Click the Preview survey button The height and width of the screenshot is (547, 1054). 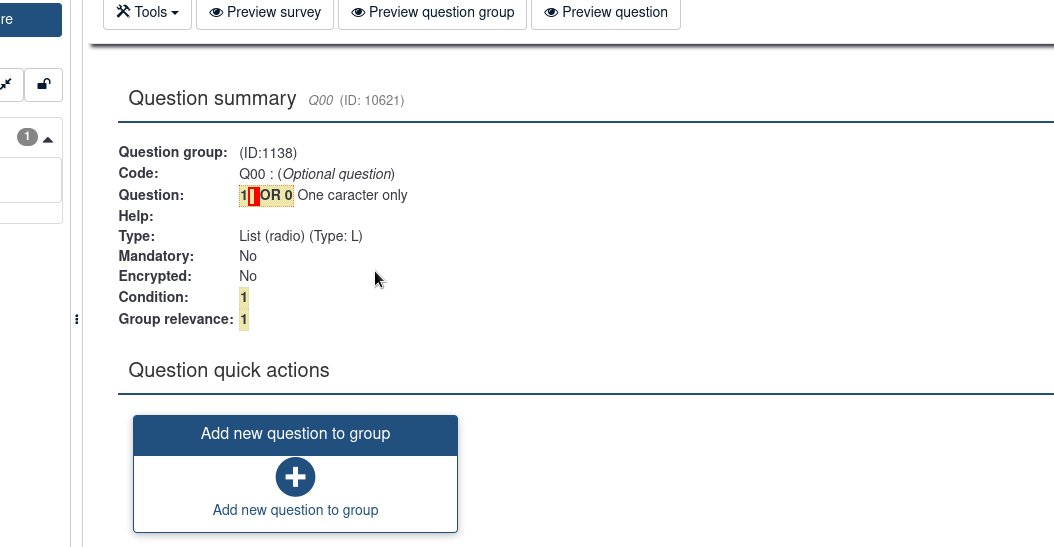265,13
